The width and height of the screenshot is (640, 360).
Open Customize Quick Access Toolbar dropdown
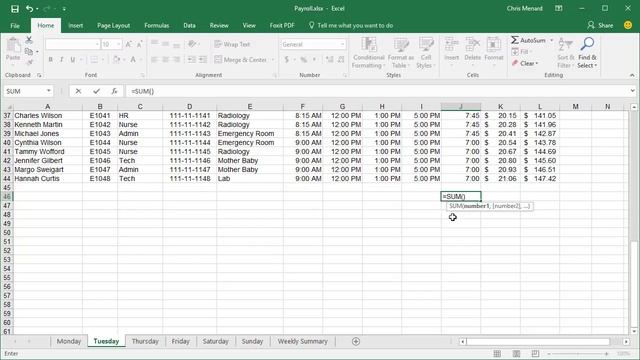point(64,9)
